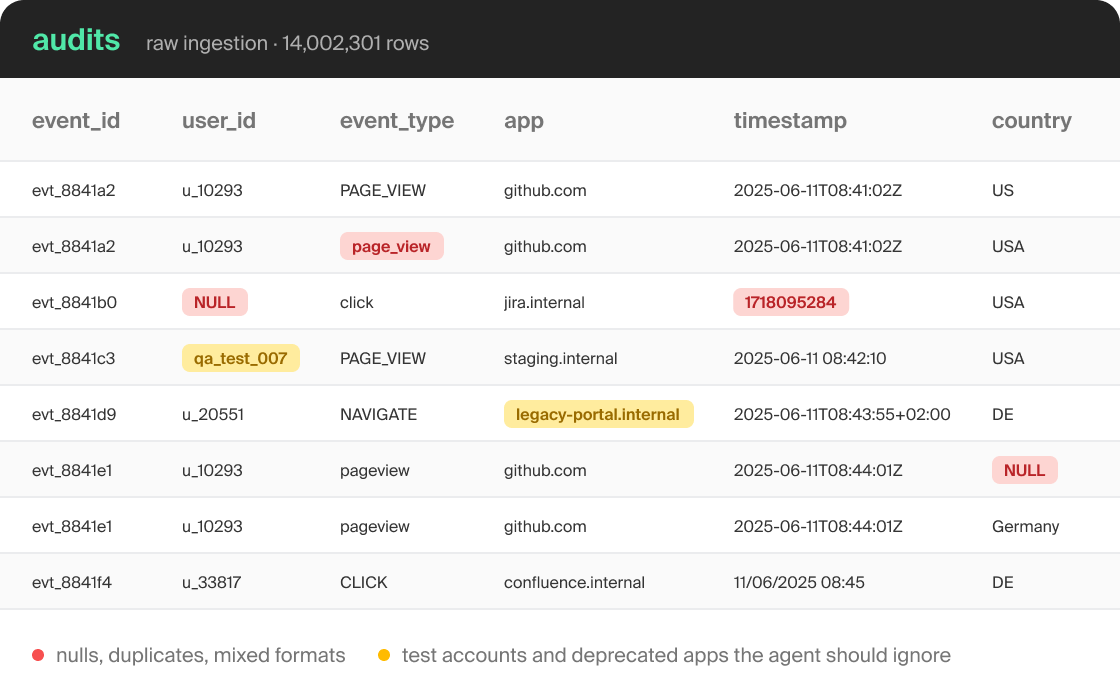Click the NULL badge in user_id column

pos(215,302)
